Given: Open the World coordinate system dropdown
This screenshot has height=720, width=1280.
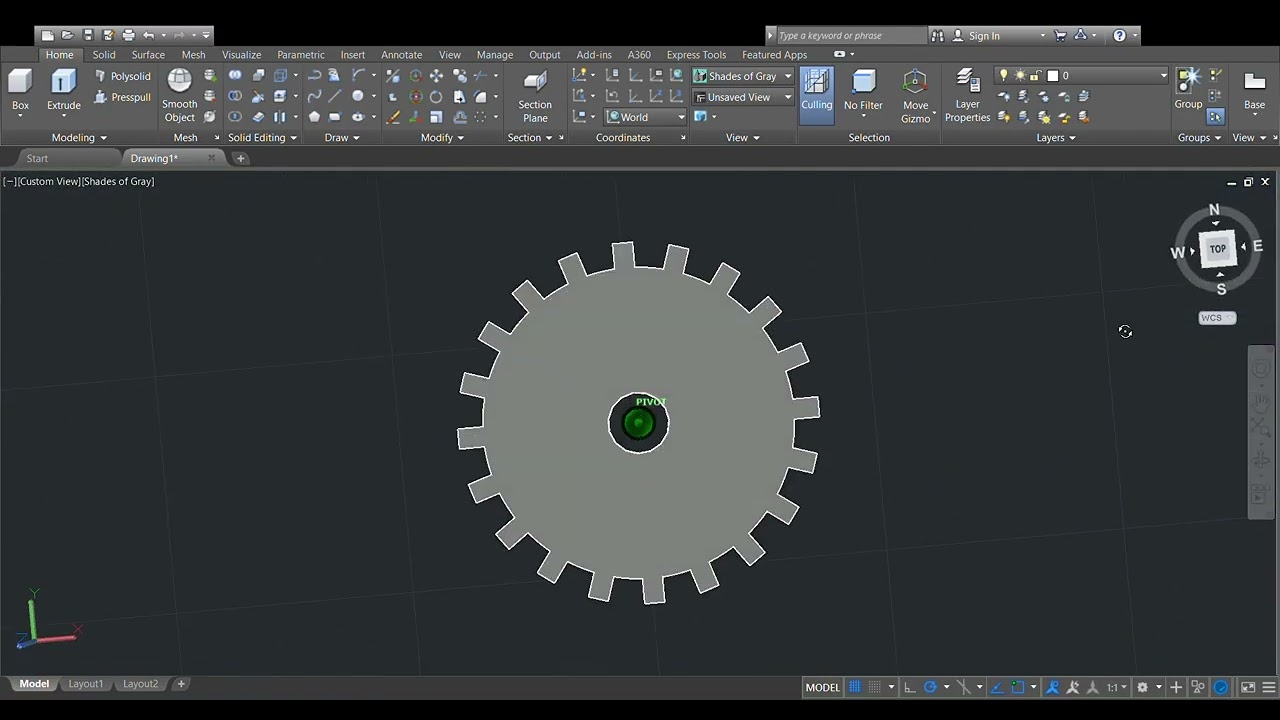Looking at the screenshot, I should (646, 117).
